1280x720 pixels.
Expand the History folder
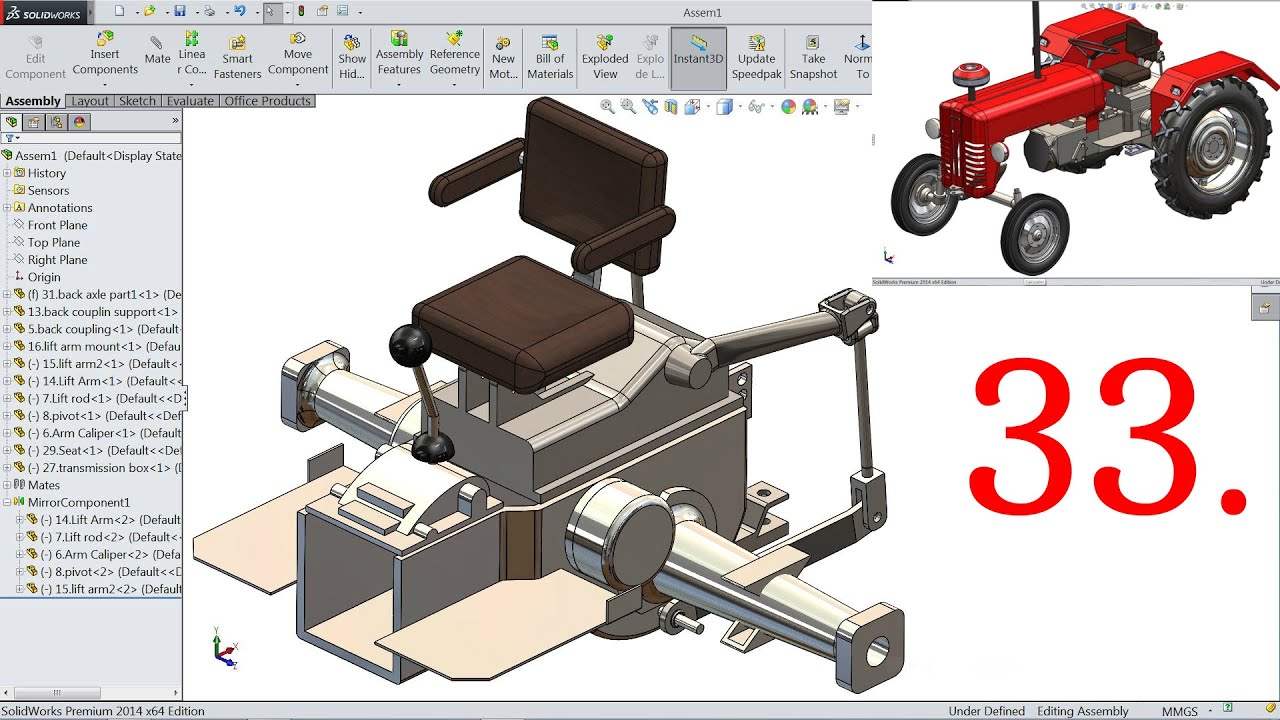point(7,173)
